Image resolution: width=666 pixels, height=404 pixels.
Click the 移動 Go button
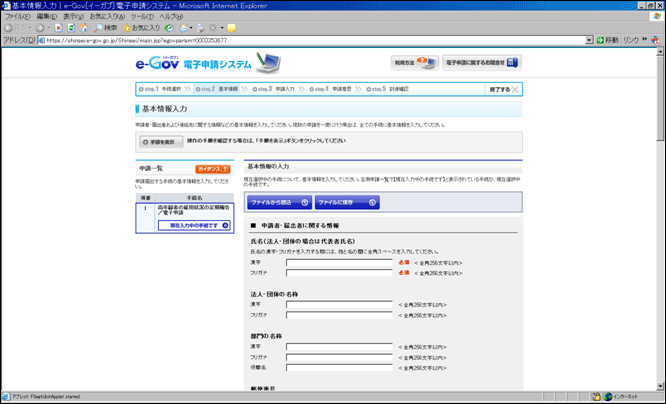tap(606, 41)
